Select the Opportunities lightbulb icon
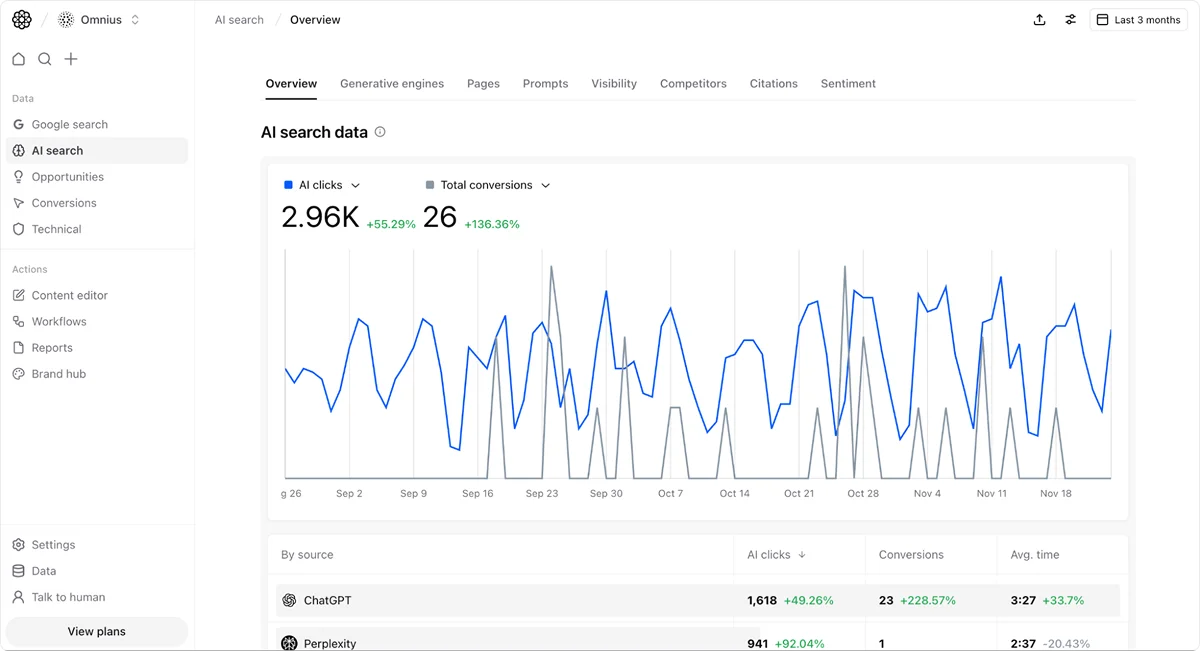 tap(20, 176)
